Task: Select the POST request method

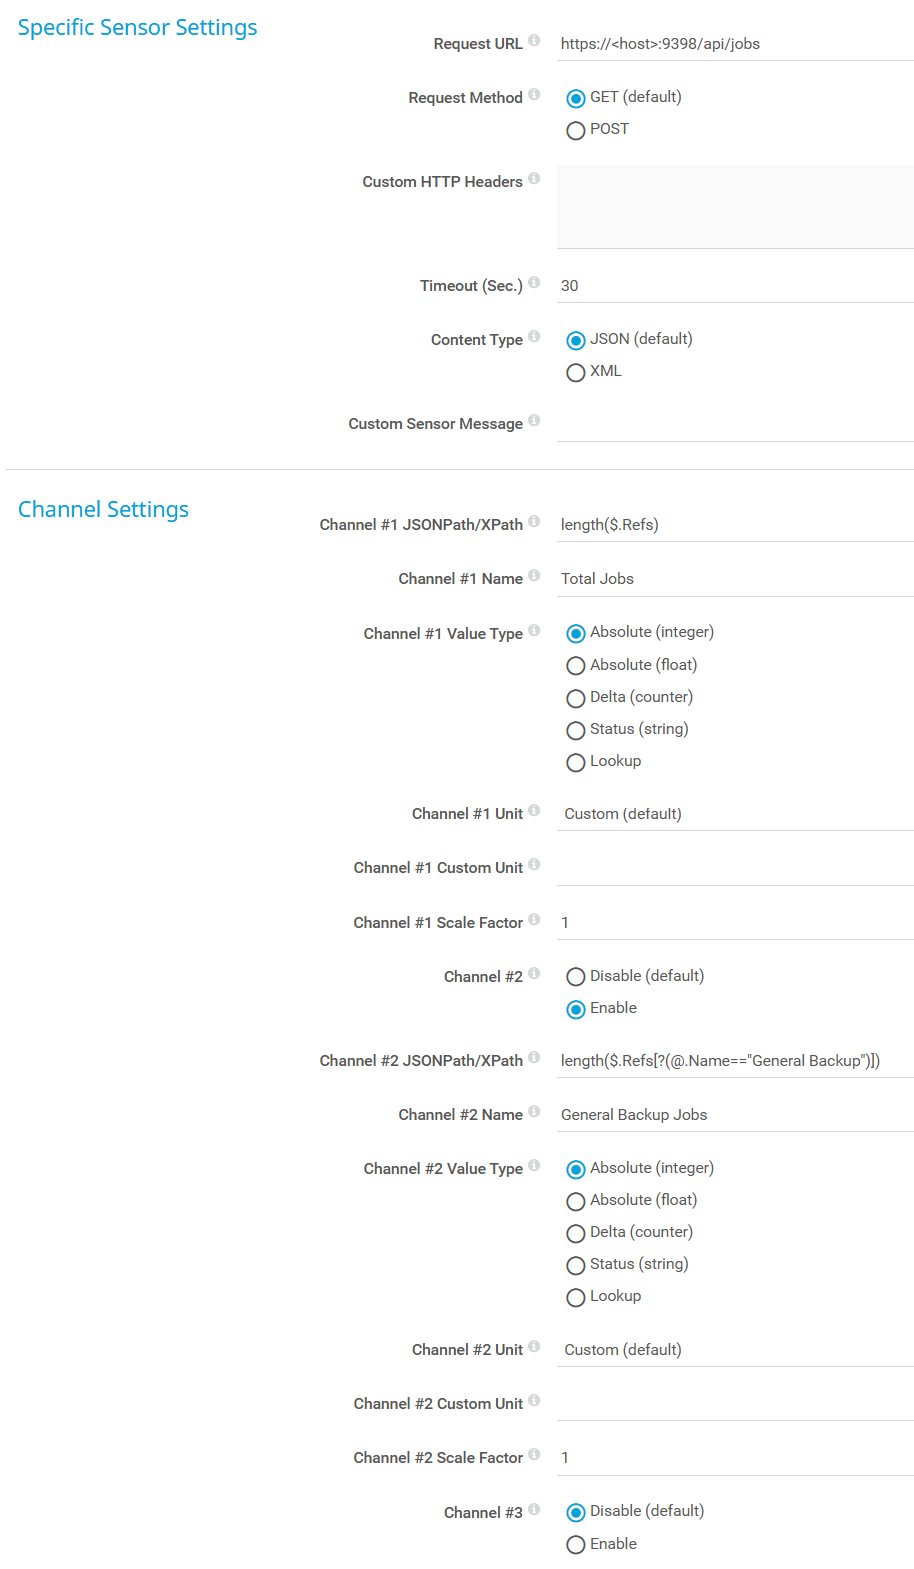Action: [576, 131]
